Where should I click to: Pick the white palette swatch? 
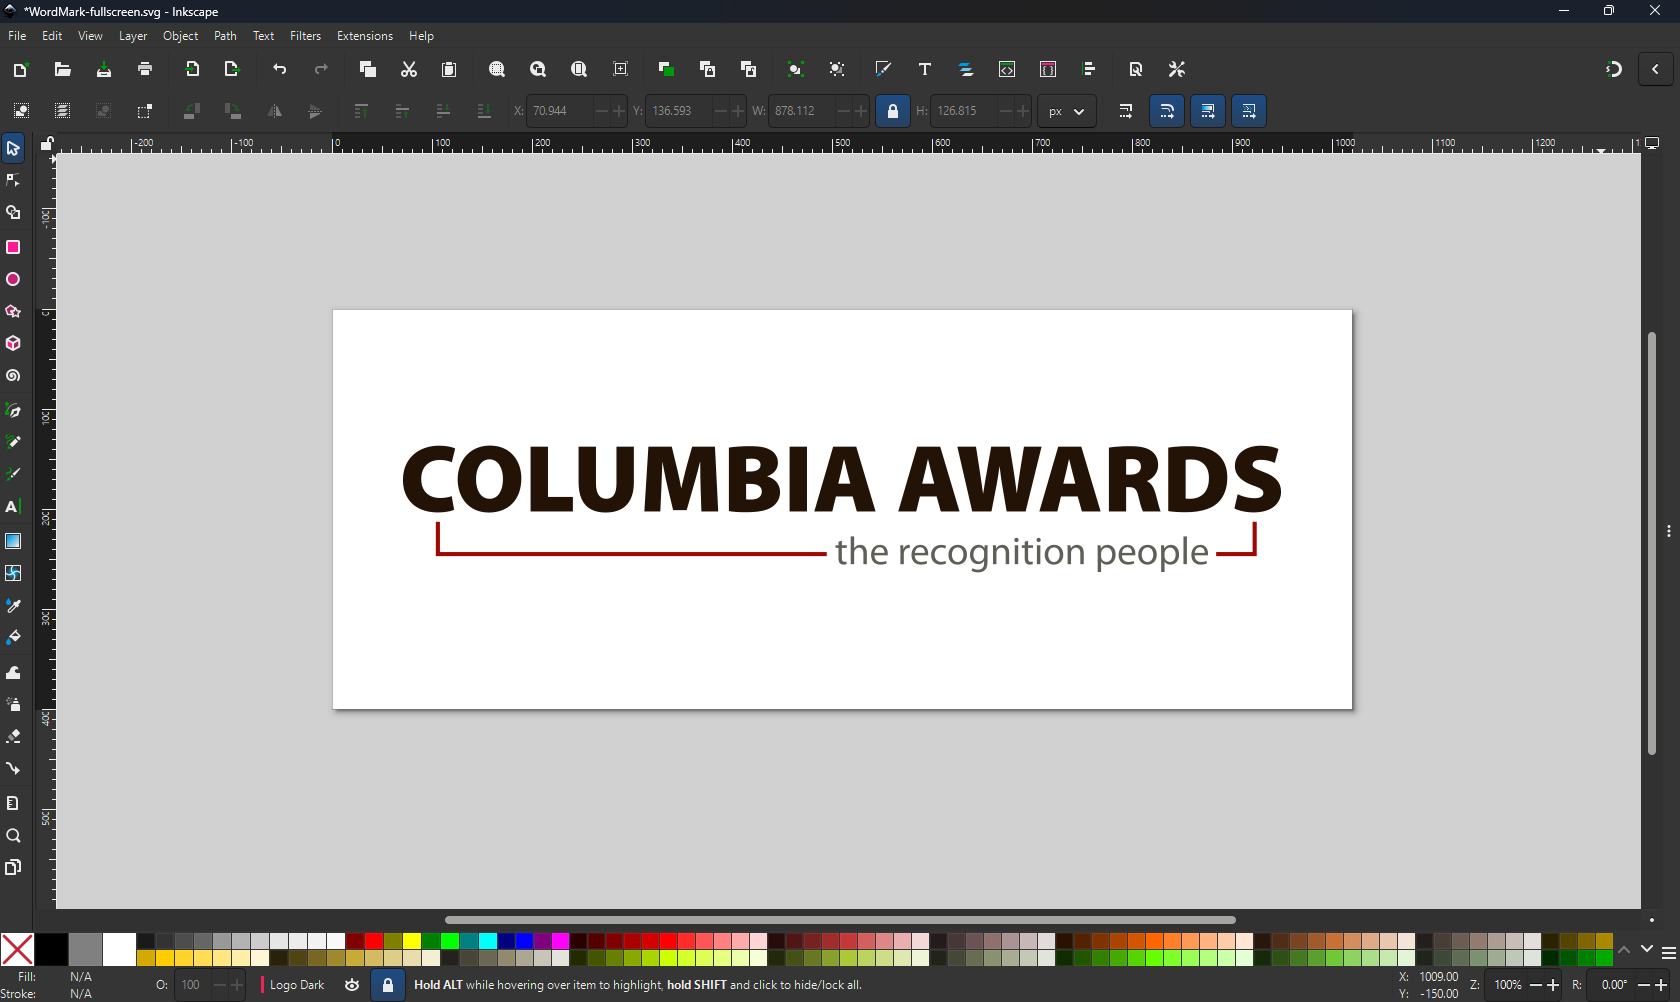(119, 949)
